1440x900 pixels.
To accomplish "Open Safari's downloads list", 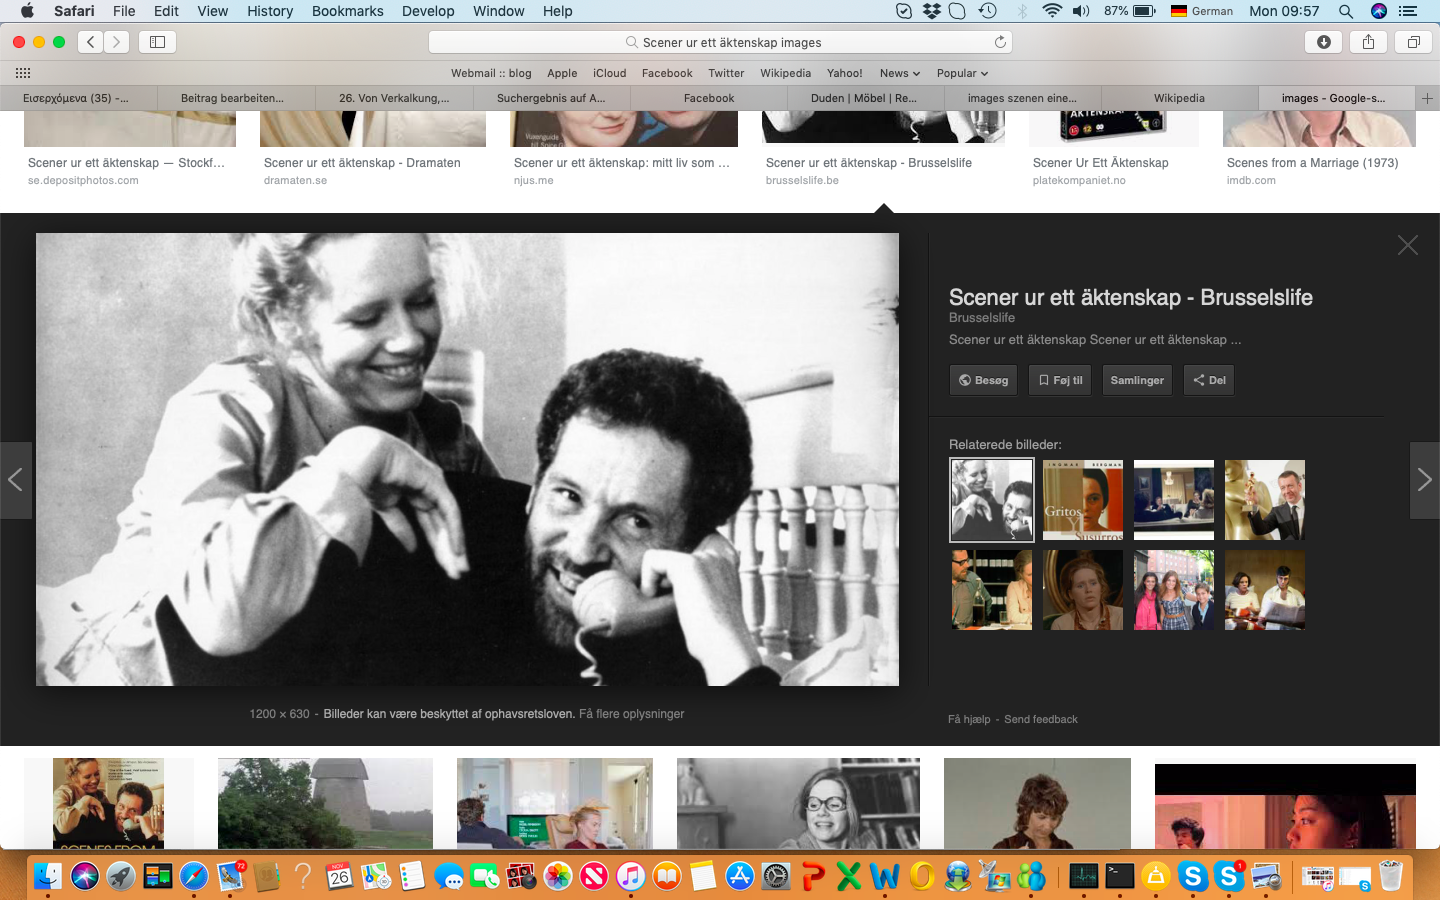I will click(x=1324, y=42).
